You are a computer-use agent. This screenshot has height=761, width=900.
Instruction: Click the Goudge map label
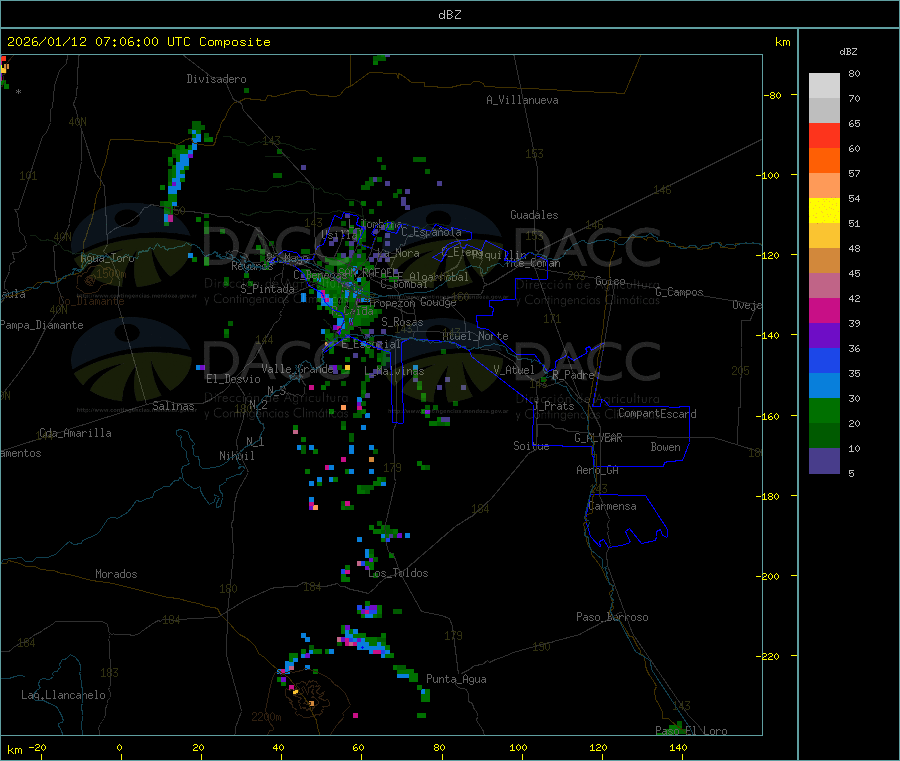tap(438, 302)
